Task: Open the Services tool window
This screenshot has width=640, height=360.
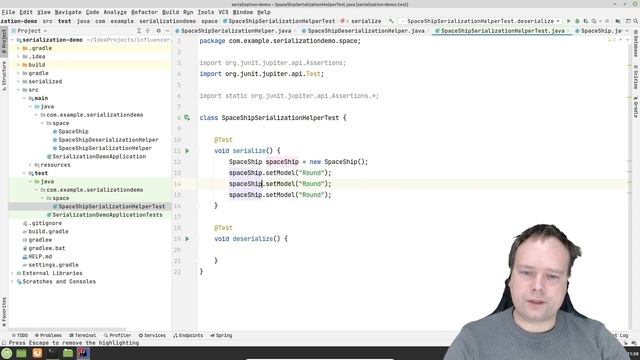Action: point(152,336)
